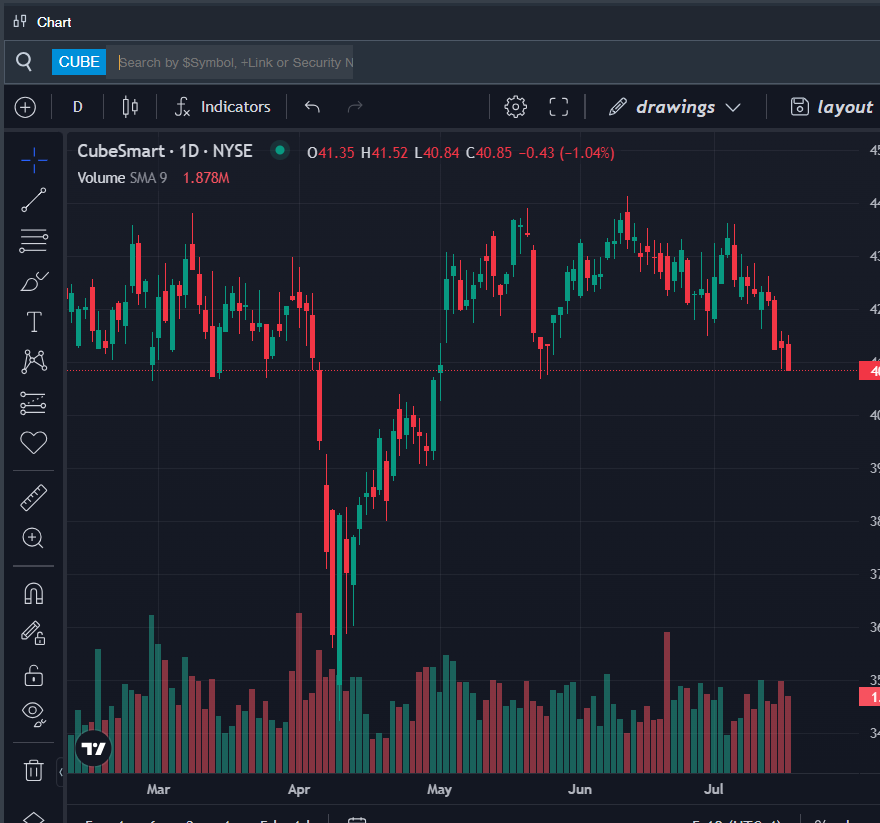The width and height of the screenshot is (880, 823).
Task: Click the open price value O41.35
Action: 331,153
